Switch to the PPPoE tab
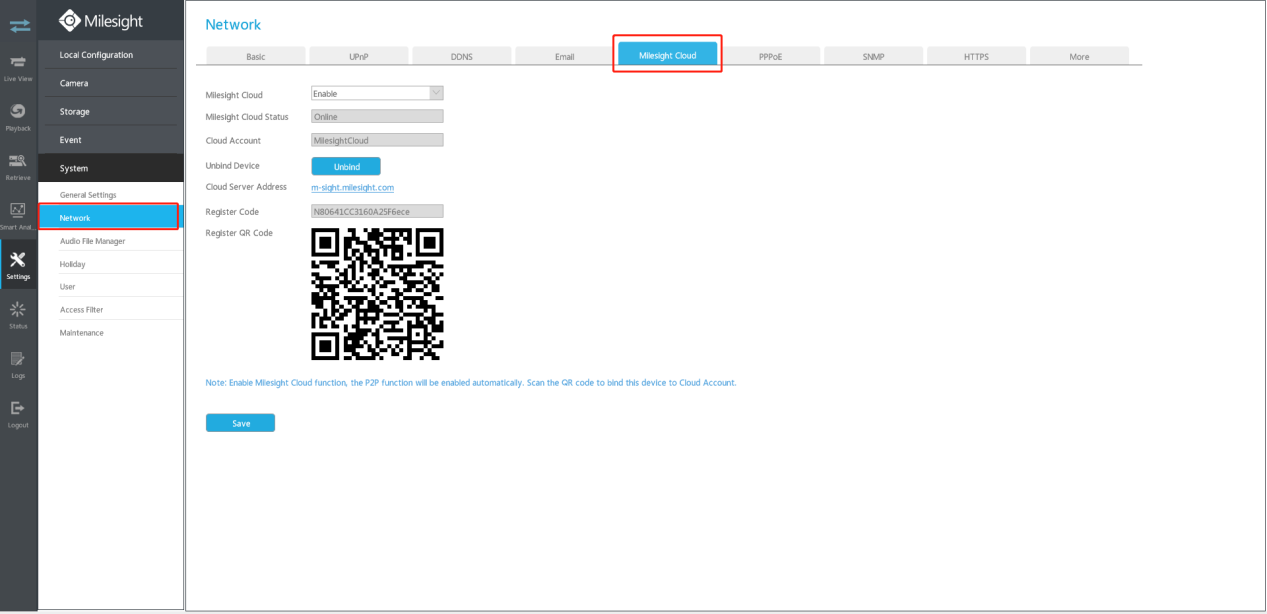Screen dimensions: 1267x614 click(x=770, y=56)
